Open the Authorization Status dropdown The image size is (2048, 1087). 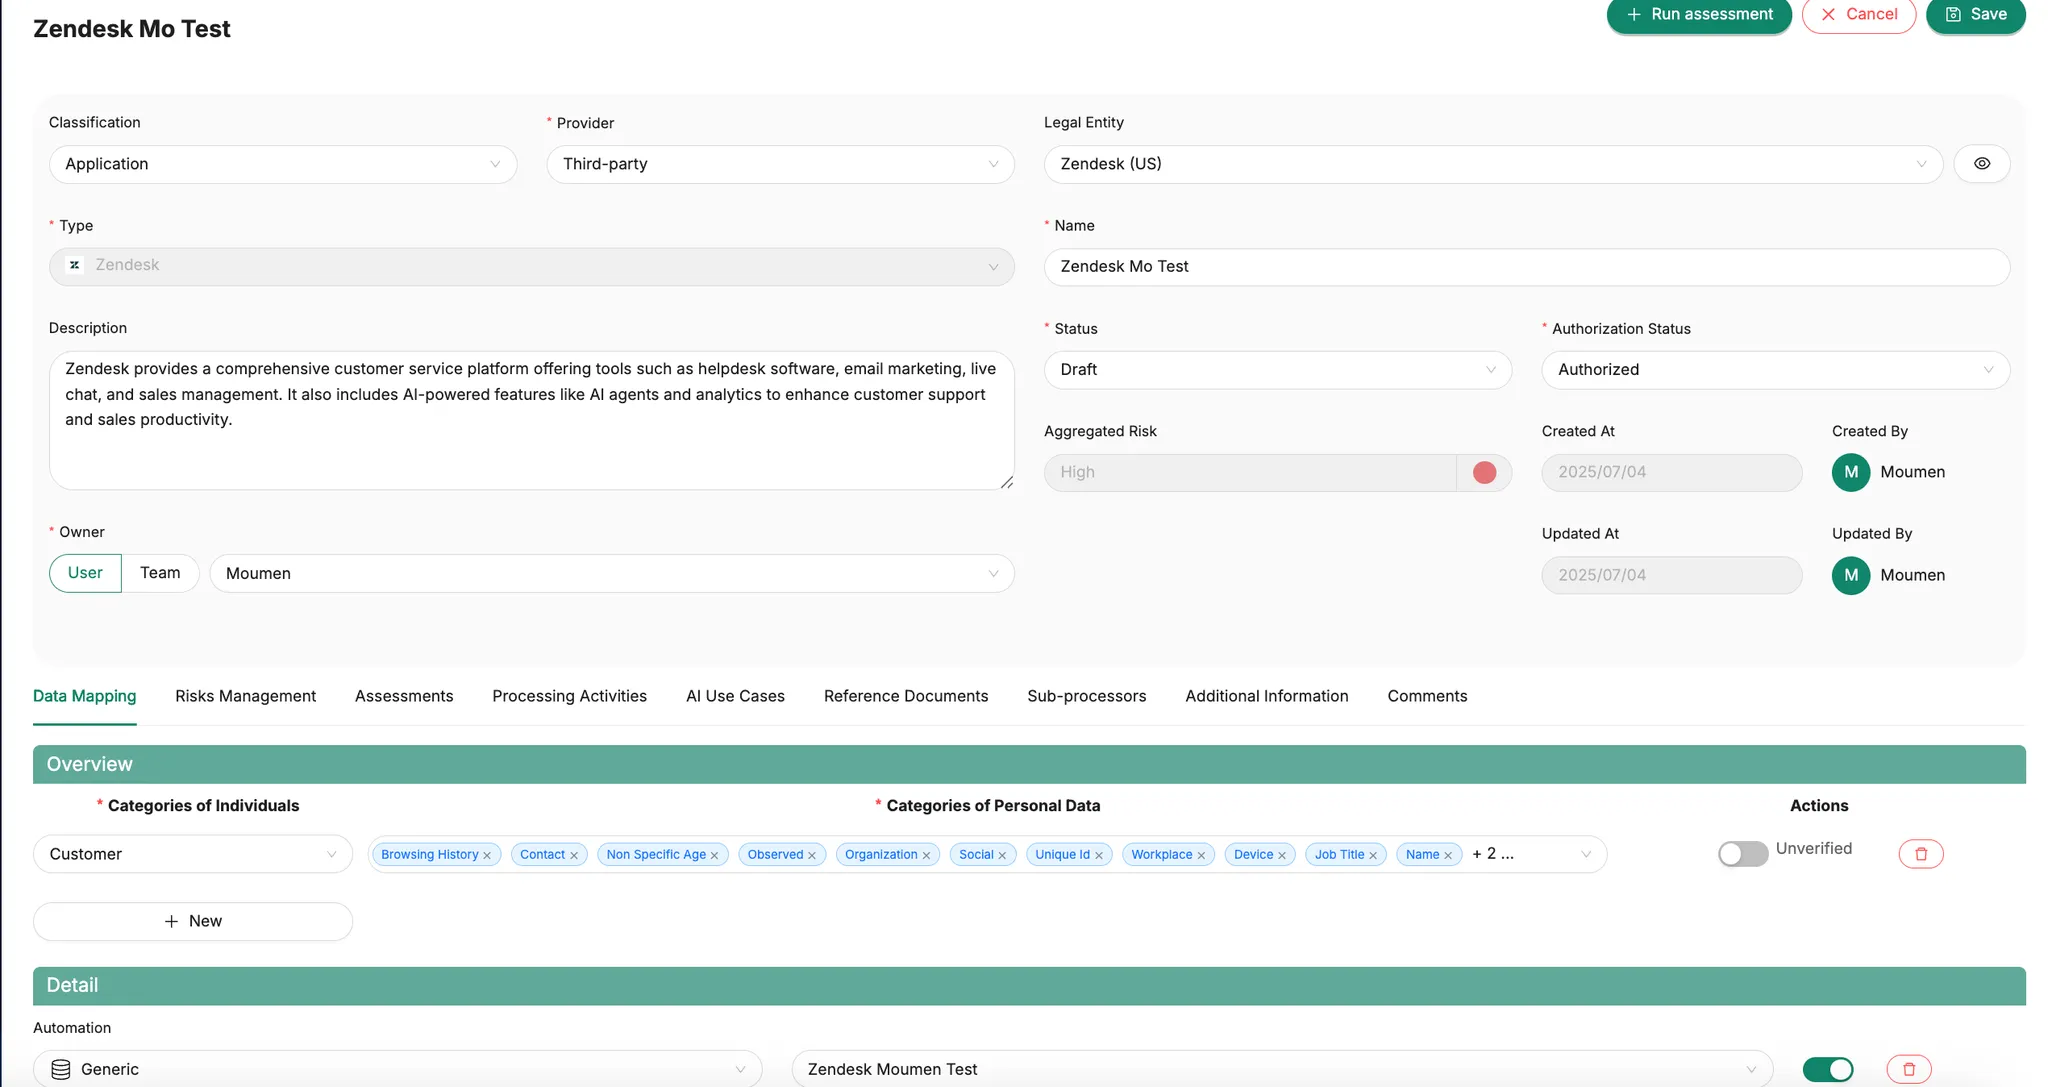1775,370
